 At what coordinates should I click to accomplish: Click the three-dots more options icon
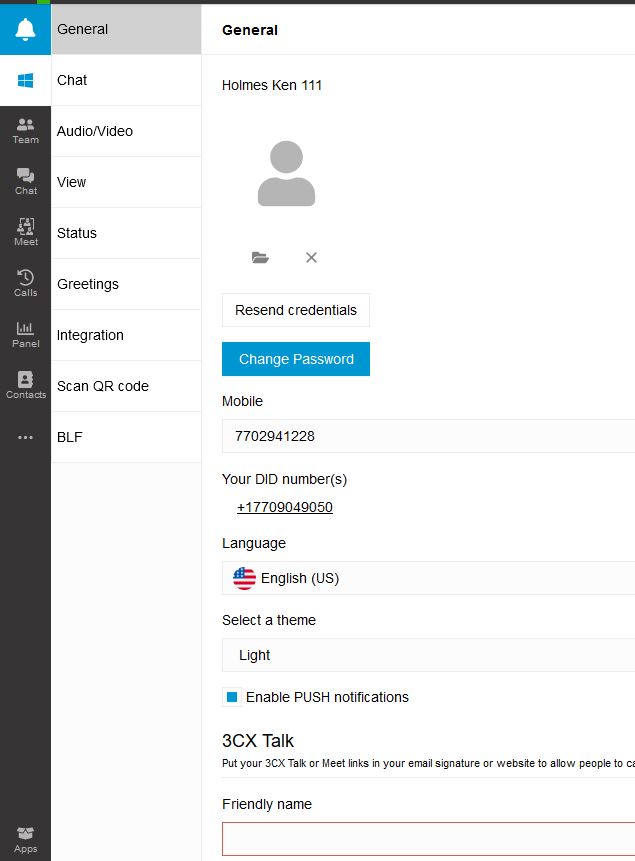point(25,437)
